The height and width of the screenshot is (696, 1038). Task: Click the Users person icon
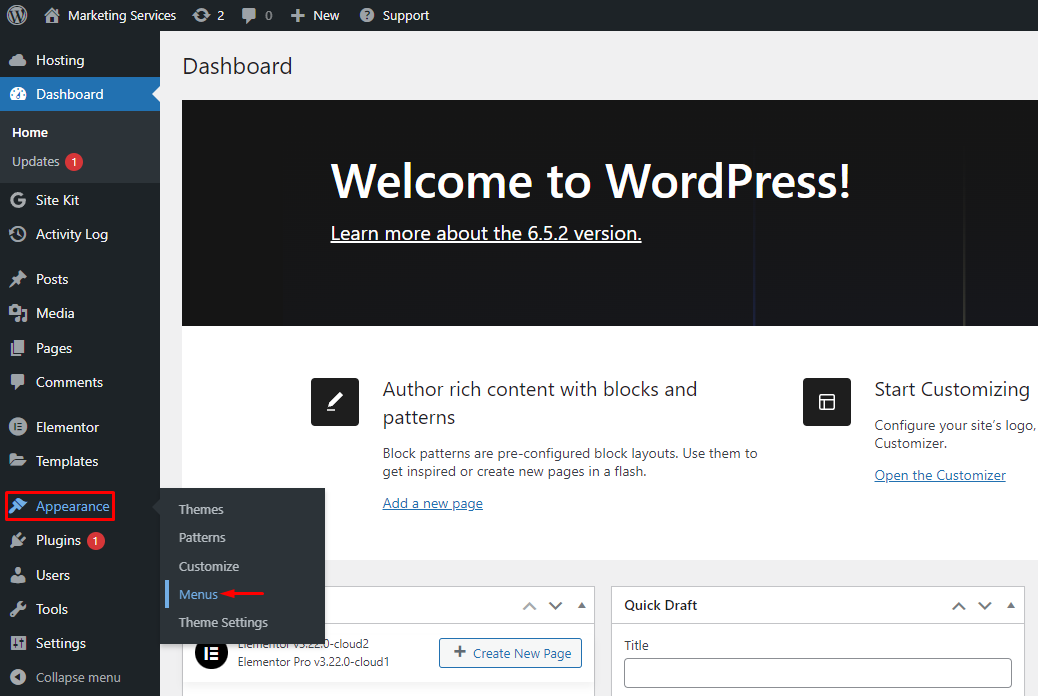click(x=18, y=575)
